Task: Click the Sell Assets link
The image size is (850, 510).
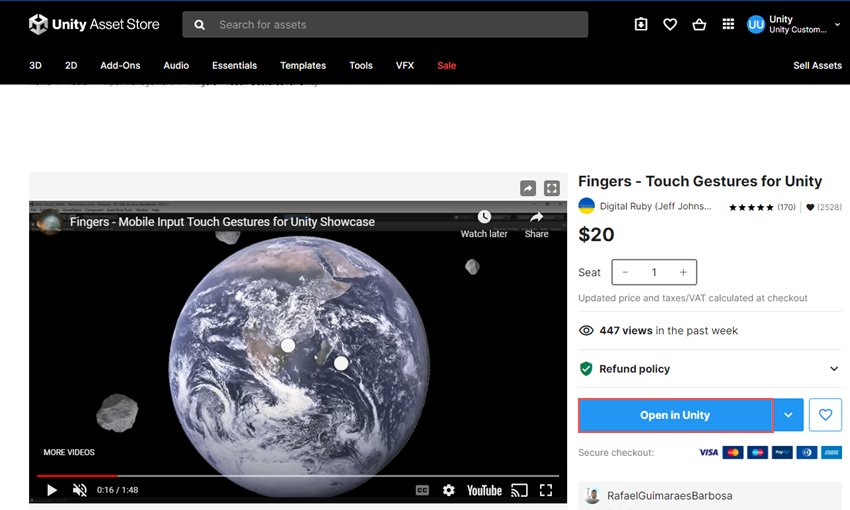Action: pos(817,66)
